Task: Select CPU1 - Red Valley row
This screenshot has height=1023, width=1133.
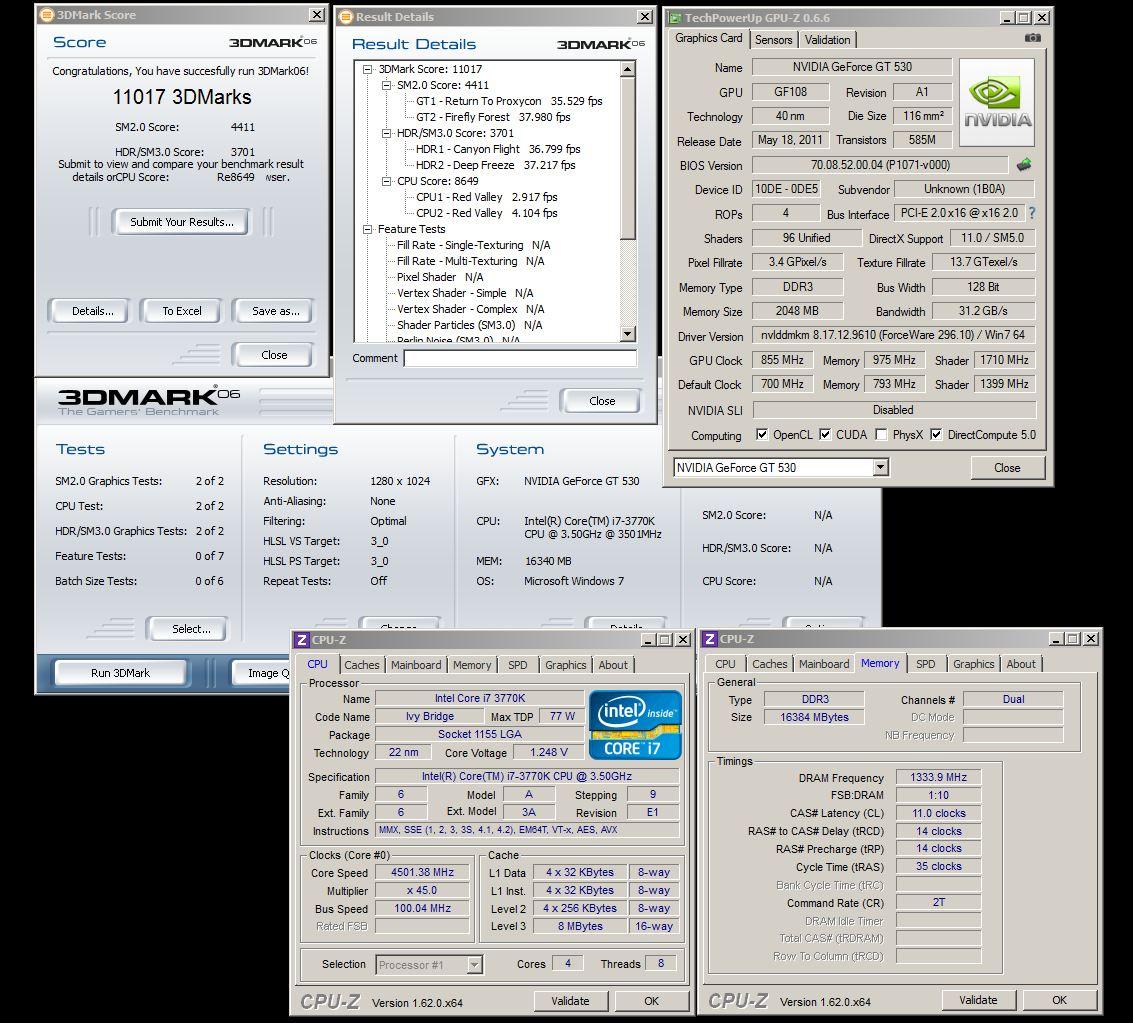Action: [486, 197]
